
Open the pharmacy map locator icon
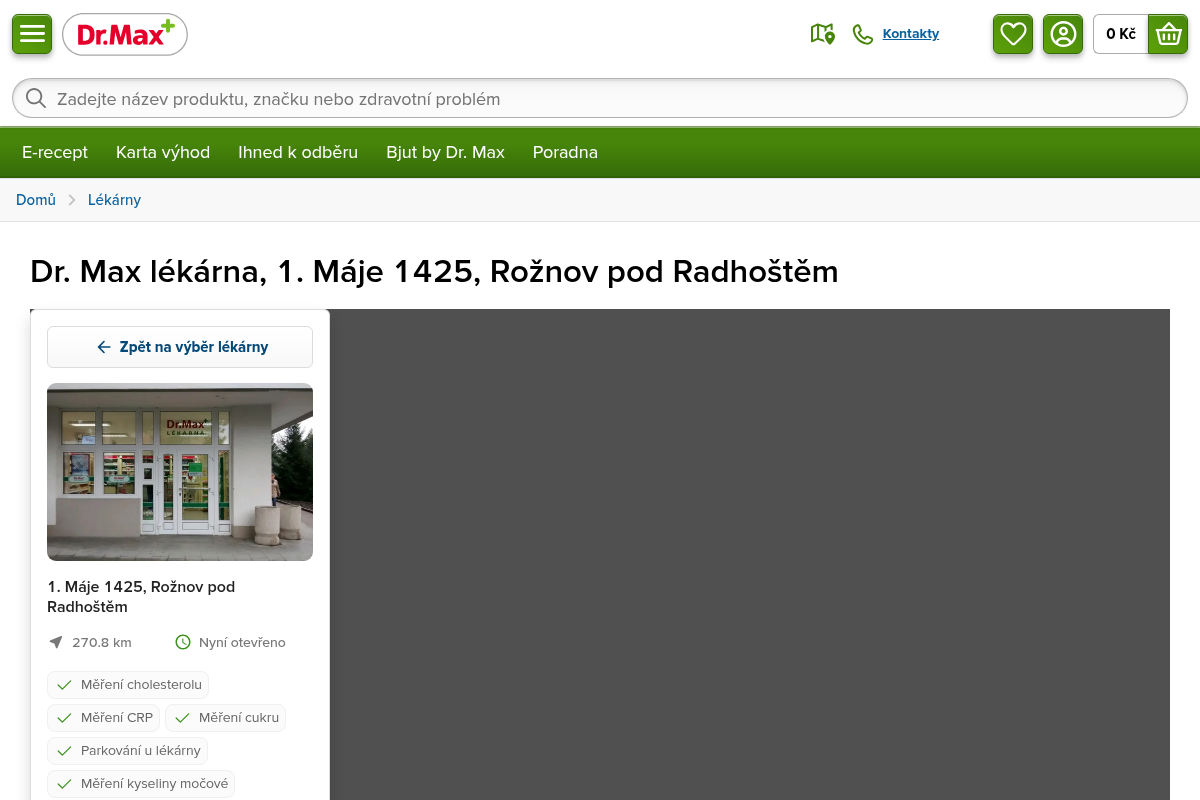[x=822, y=34]
